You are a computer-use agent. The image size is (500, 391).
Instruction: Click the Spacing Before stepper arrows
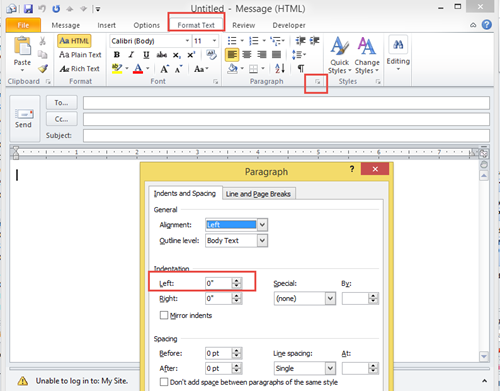pos(236,353)
